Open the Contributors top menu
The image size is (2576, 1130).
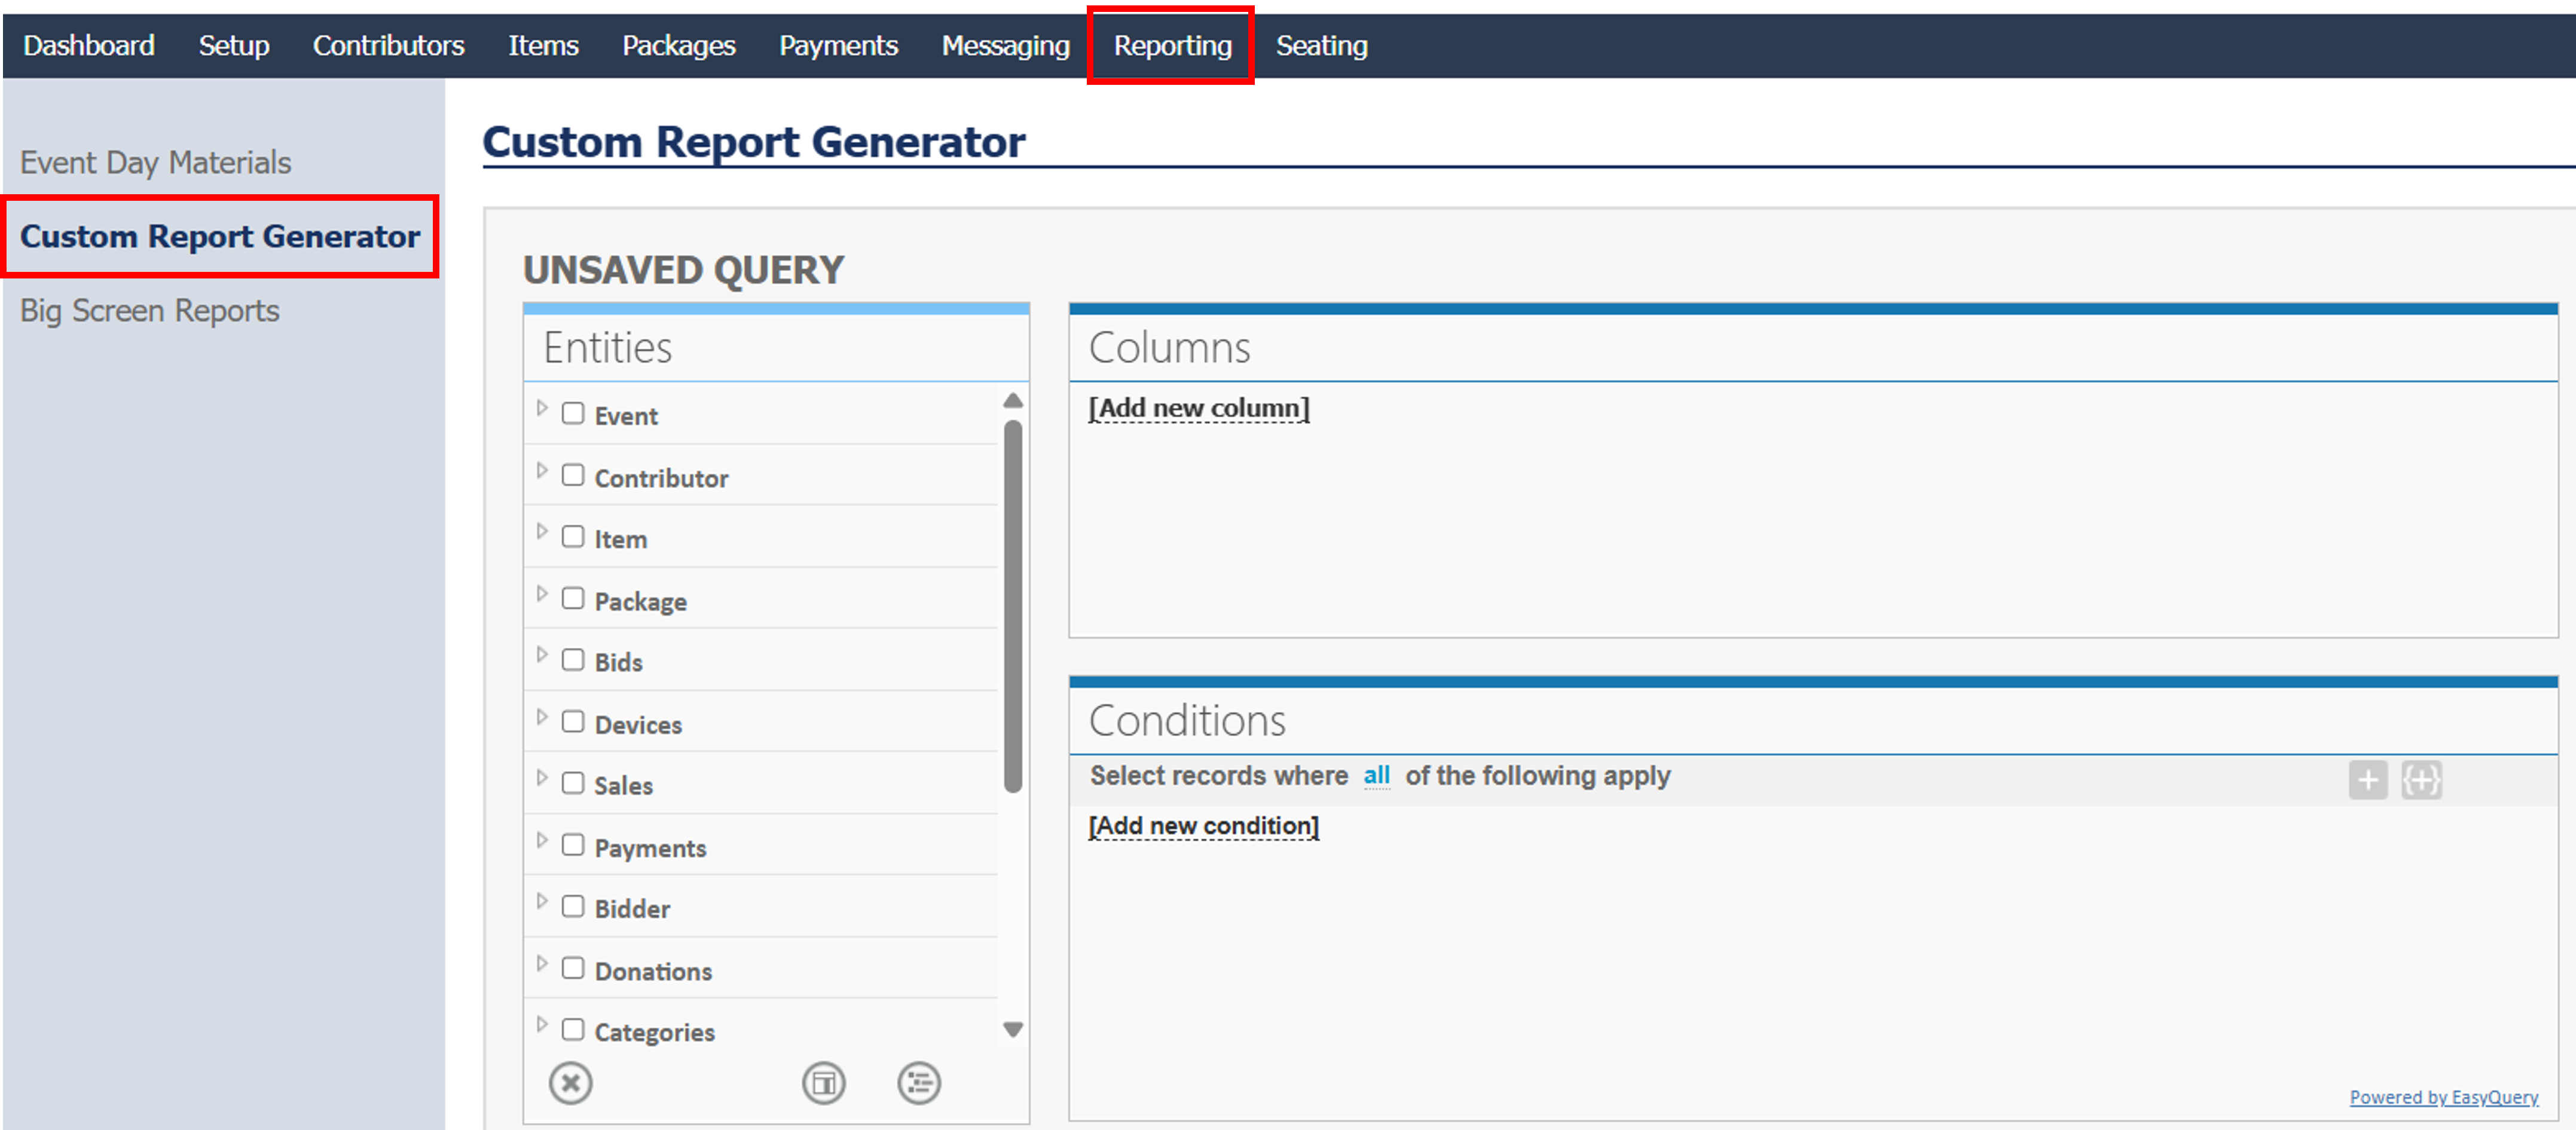point(388,45)
